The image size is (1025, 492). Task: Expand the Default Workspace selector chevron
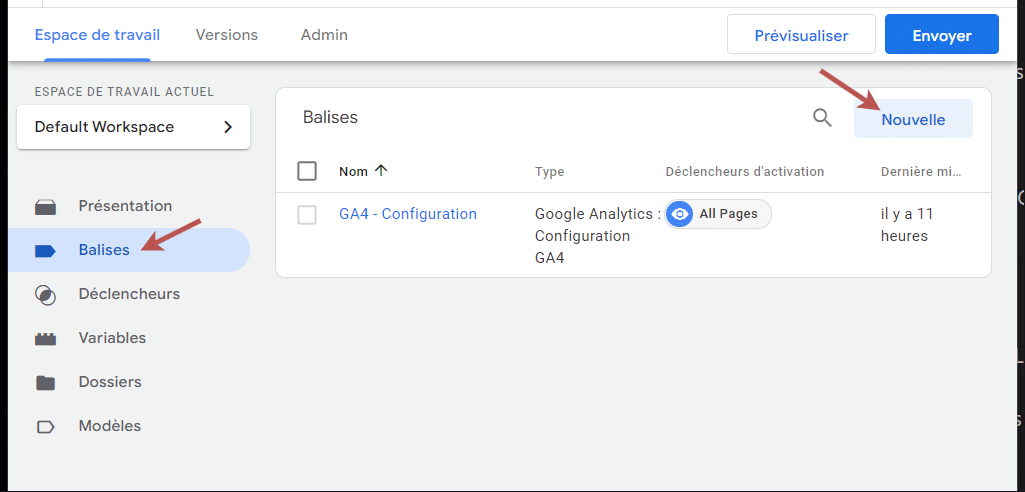click(228, 127)
